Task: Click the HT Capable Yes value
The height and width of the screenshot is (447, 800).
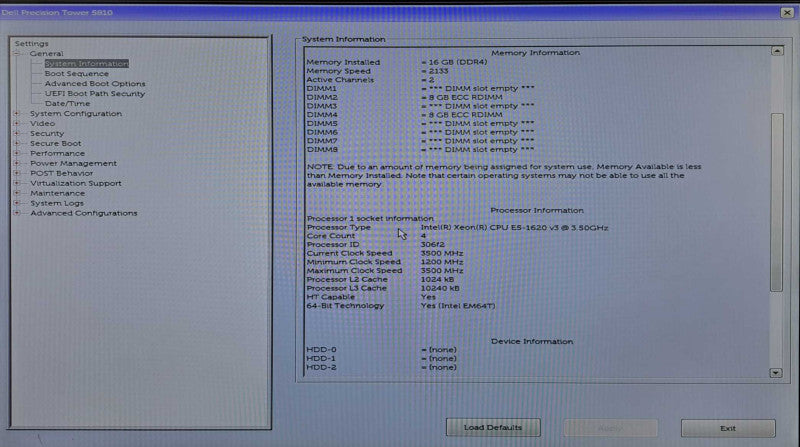Action: (x=428, y=297)
